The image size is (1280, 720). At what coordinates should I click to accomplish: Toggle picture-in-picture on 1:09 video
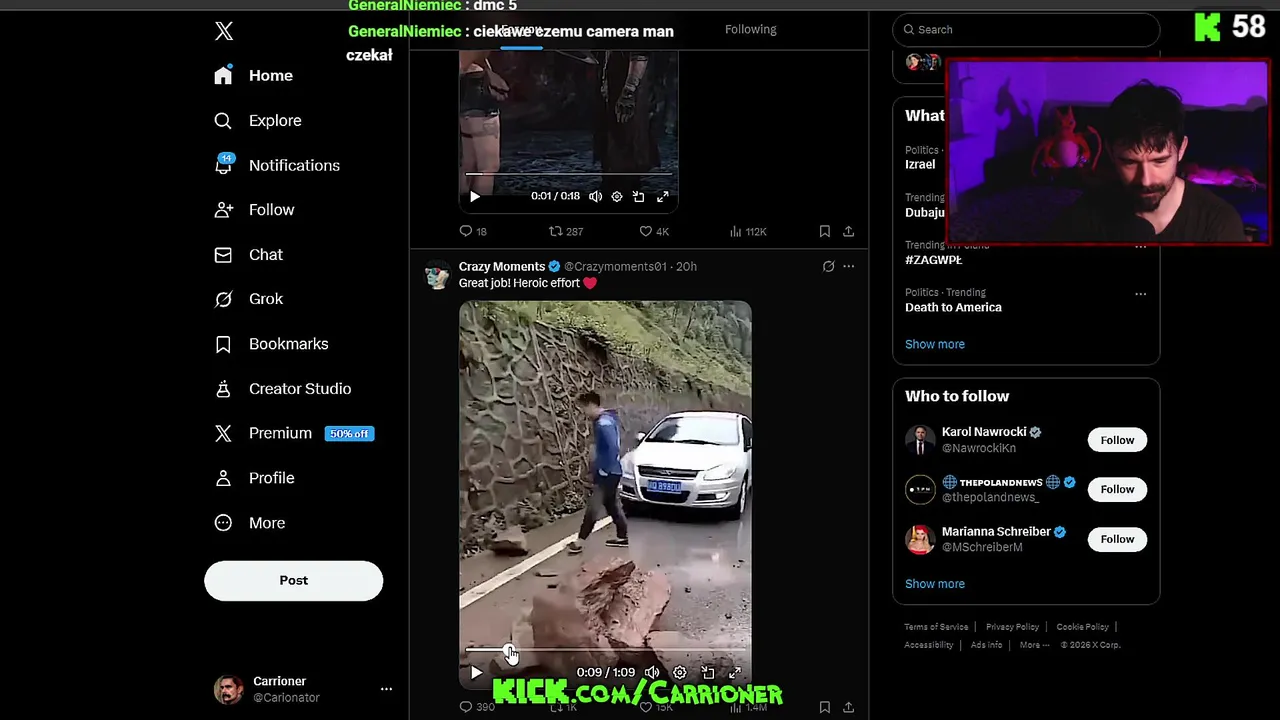coord(708,673)
